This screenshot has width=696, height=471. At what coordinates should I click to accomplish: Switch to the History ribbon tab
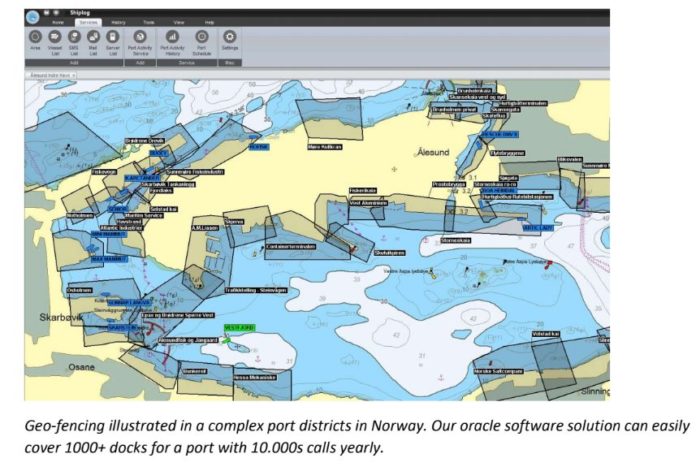[x=117, y=21]
